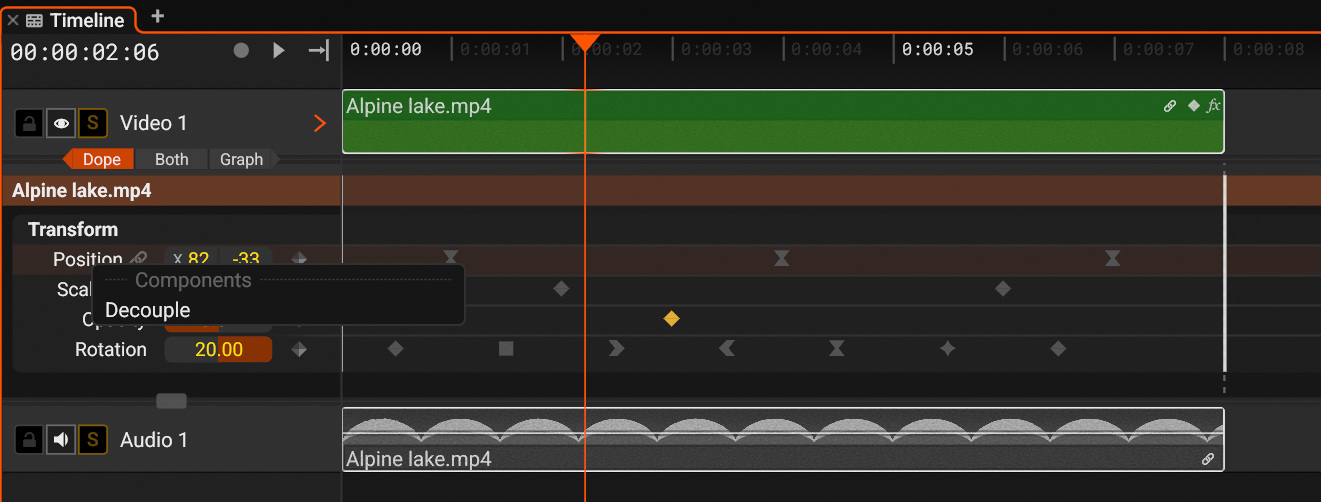Viewport: 1321px width, 502px height.
Task: Select the square Rotation keyframe
Action: point(506,349)
